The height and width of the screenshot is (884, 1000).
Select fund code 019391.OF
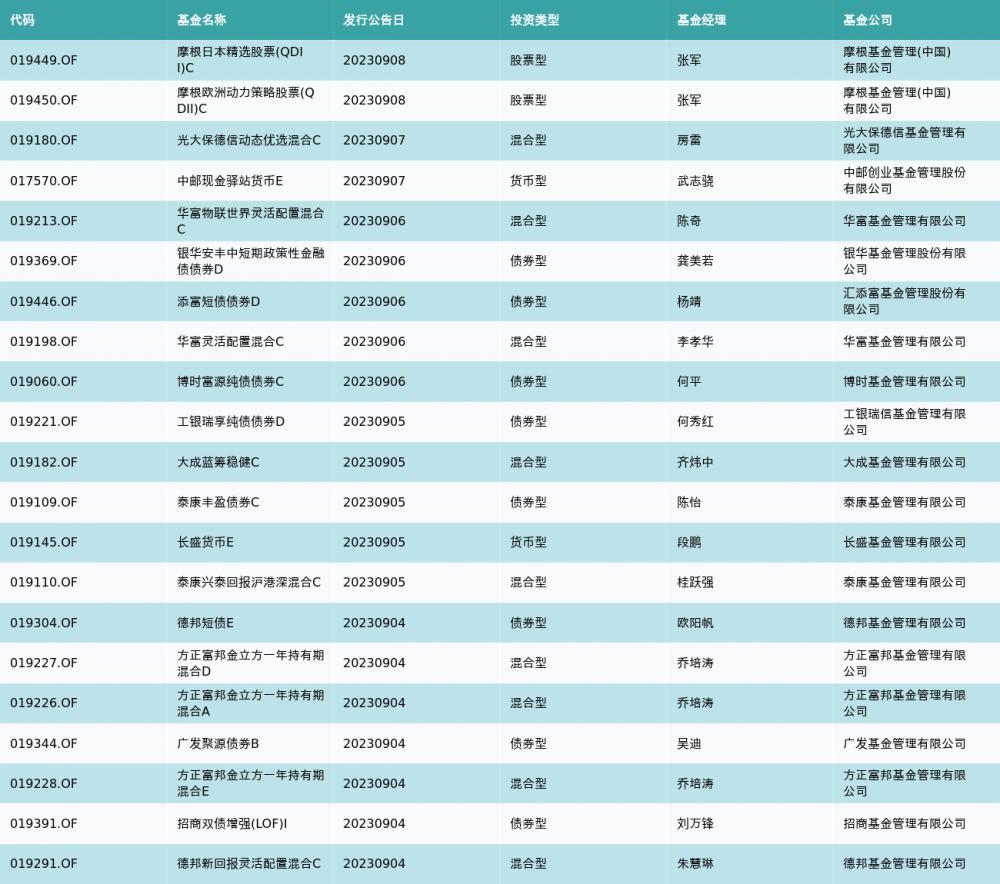pos(43,823)
